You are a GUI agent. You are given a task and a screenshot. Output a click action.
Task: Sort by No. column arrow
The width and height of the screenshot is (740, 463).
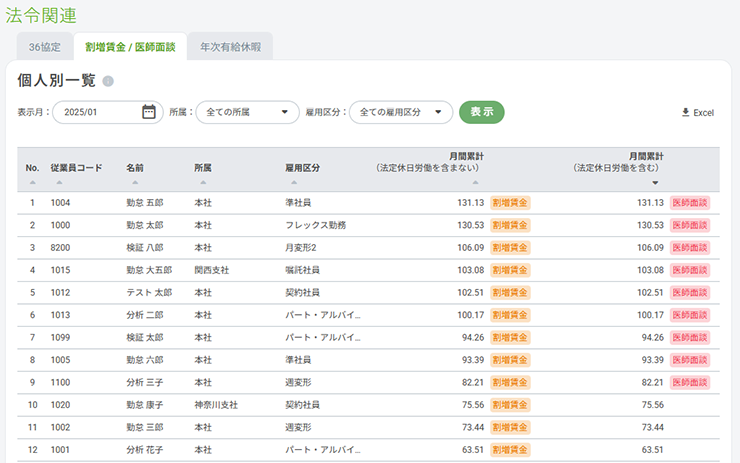pyautogui.click(x=33, y=182)
